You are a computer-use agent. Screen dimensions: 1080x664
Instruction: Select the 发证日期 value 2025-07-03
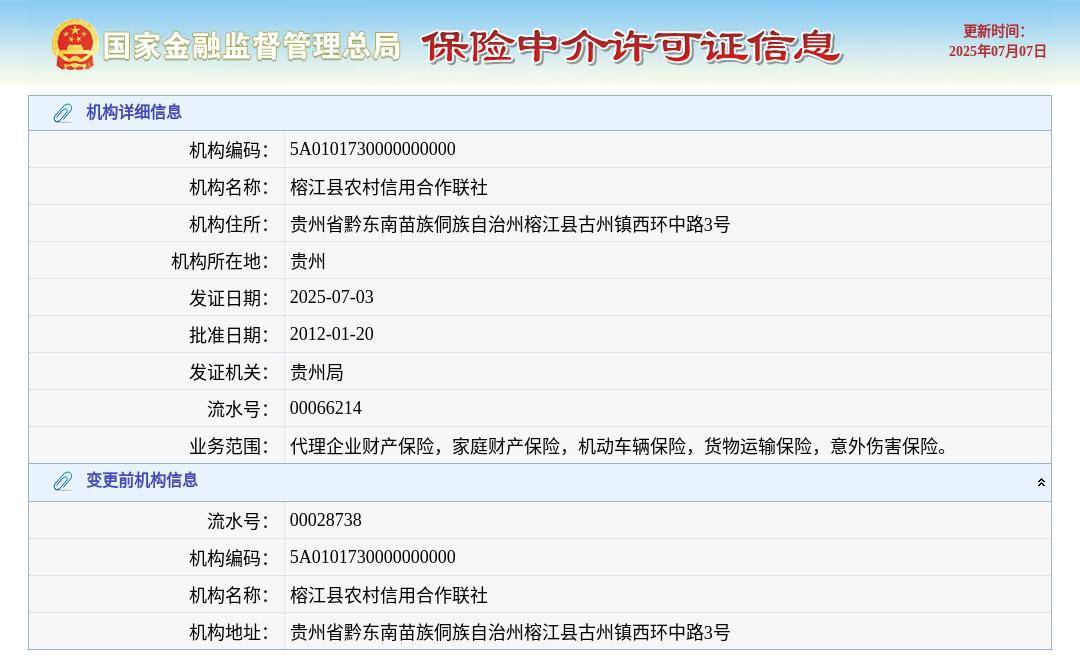click(x=331, y=297)
